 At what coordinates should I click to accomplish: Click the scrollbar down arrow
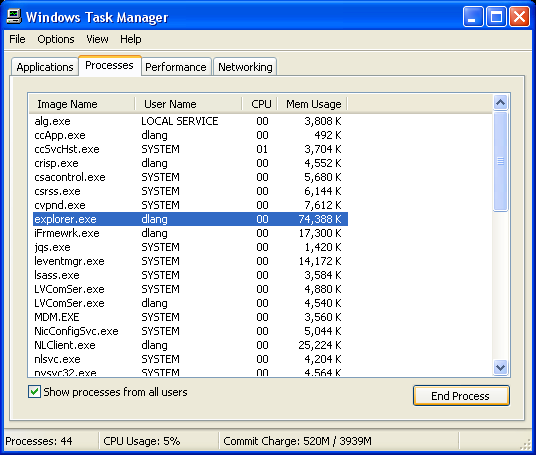(x=500, y=368)
